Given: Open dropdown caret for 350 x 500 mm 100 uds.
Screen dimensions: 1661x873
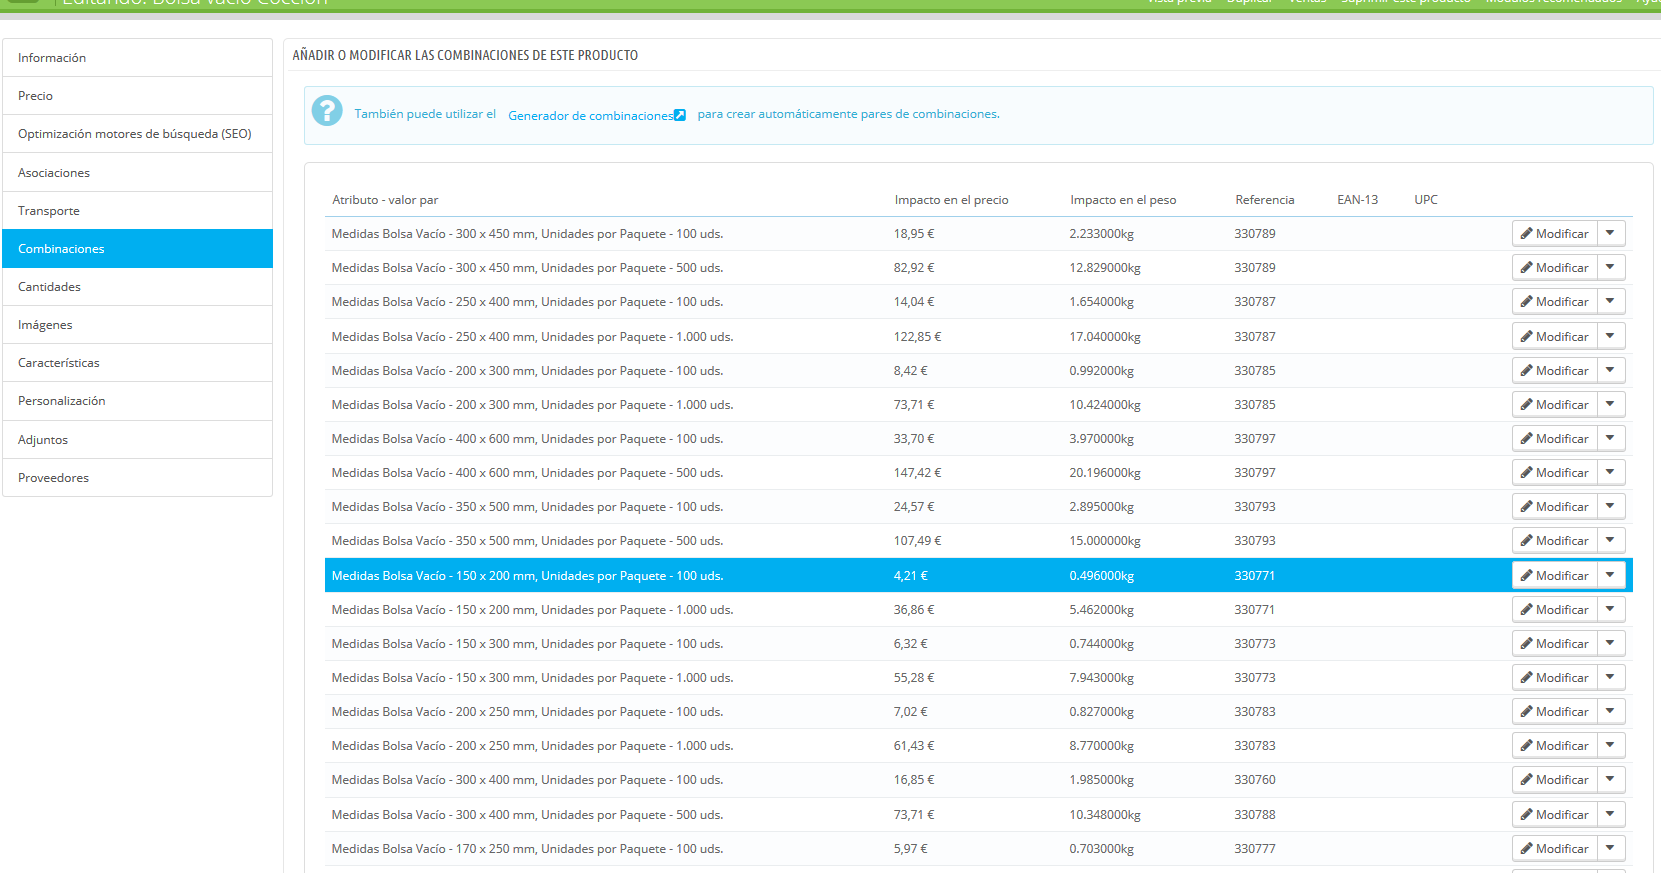Looking at the screenshot, I should click(1611, 507).
